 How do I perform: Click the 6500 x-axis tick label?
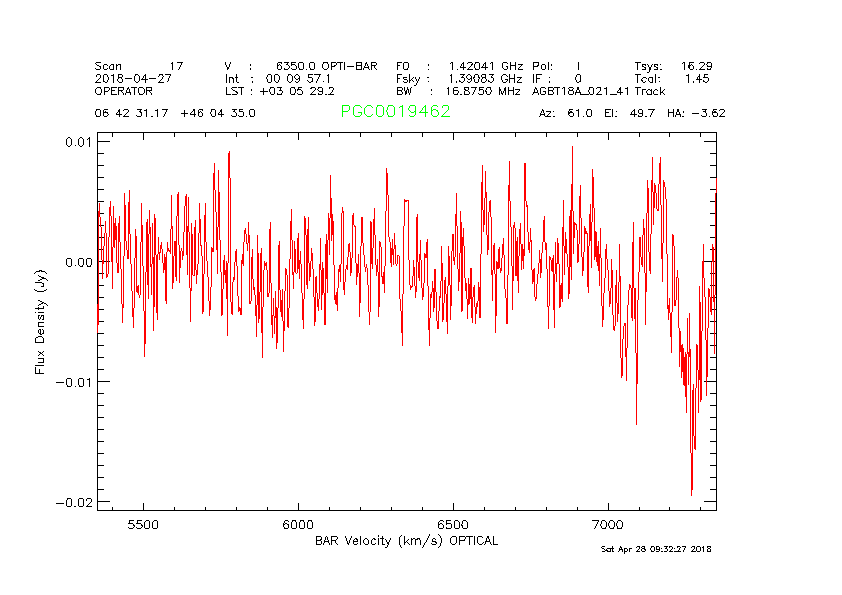click(453, 525)
